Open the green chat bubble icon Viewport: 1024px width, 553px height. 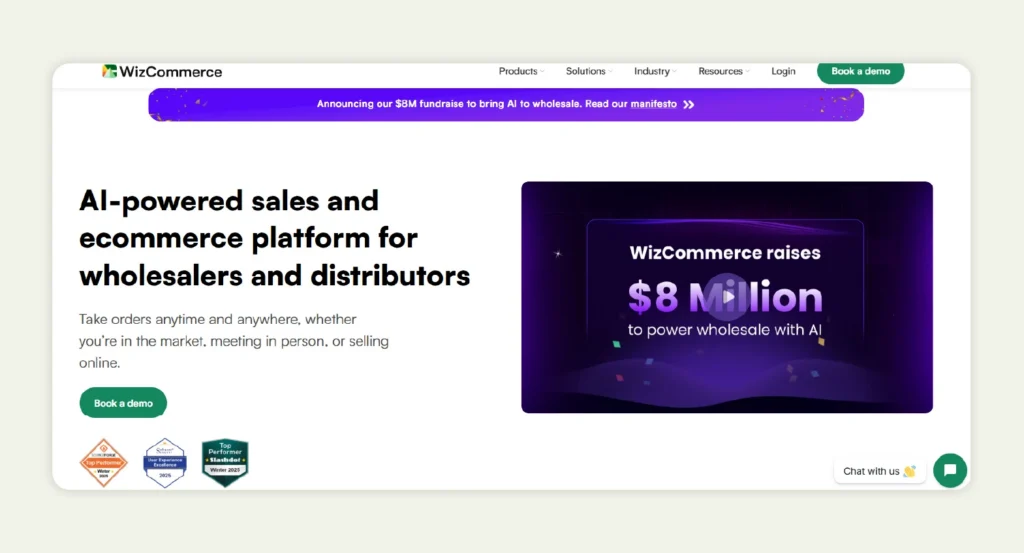(x=950, y=470)
